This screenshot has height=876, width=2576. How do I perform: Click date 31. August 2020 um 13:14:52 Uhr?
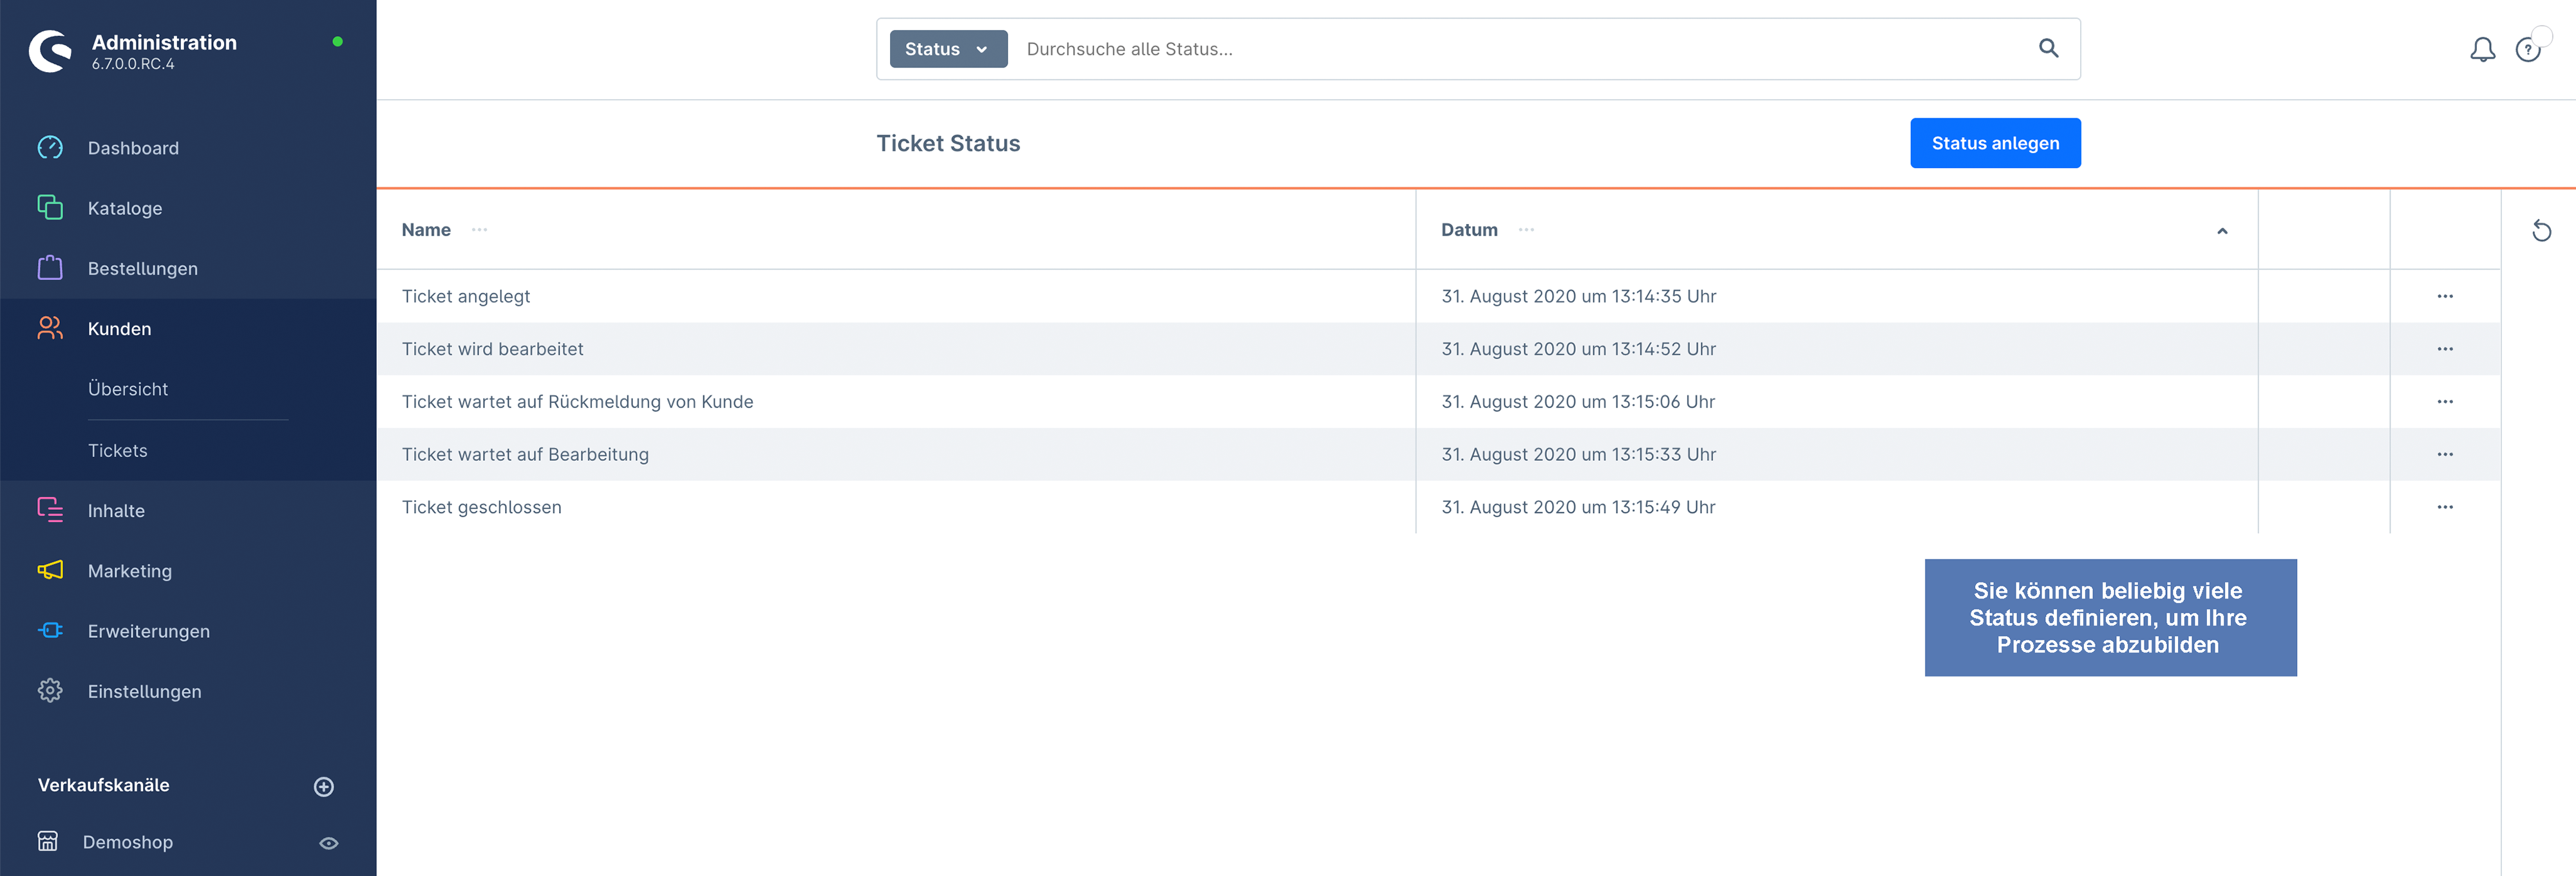tap(1578, 349)
